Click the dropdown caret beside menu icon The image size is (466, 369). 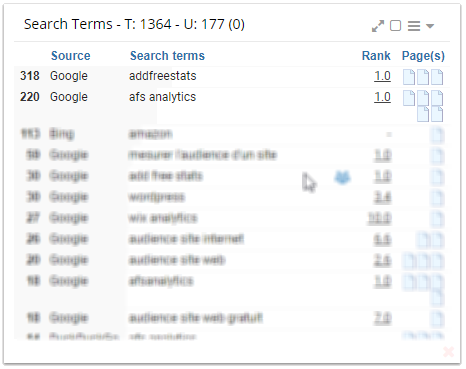point(430,26)
